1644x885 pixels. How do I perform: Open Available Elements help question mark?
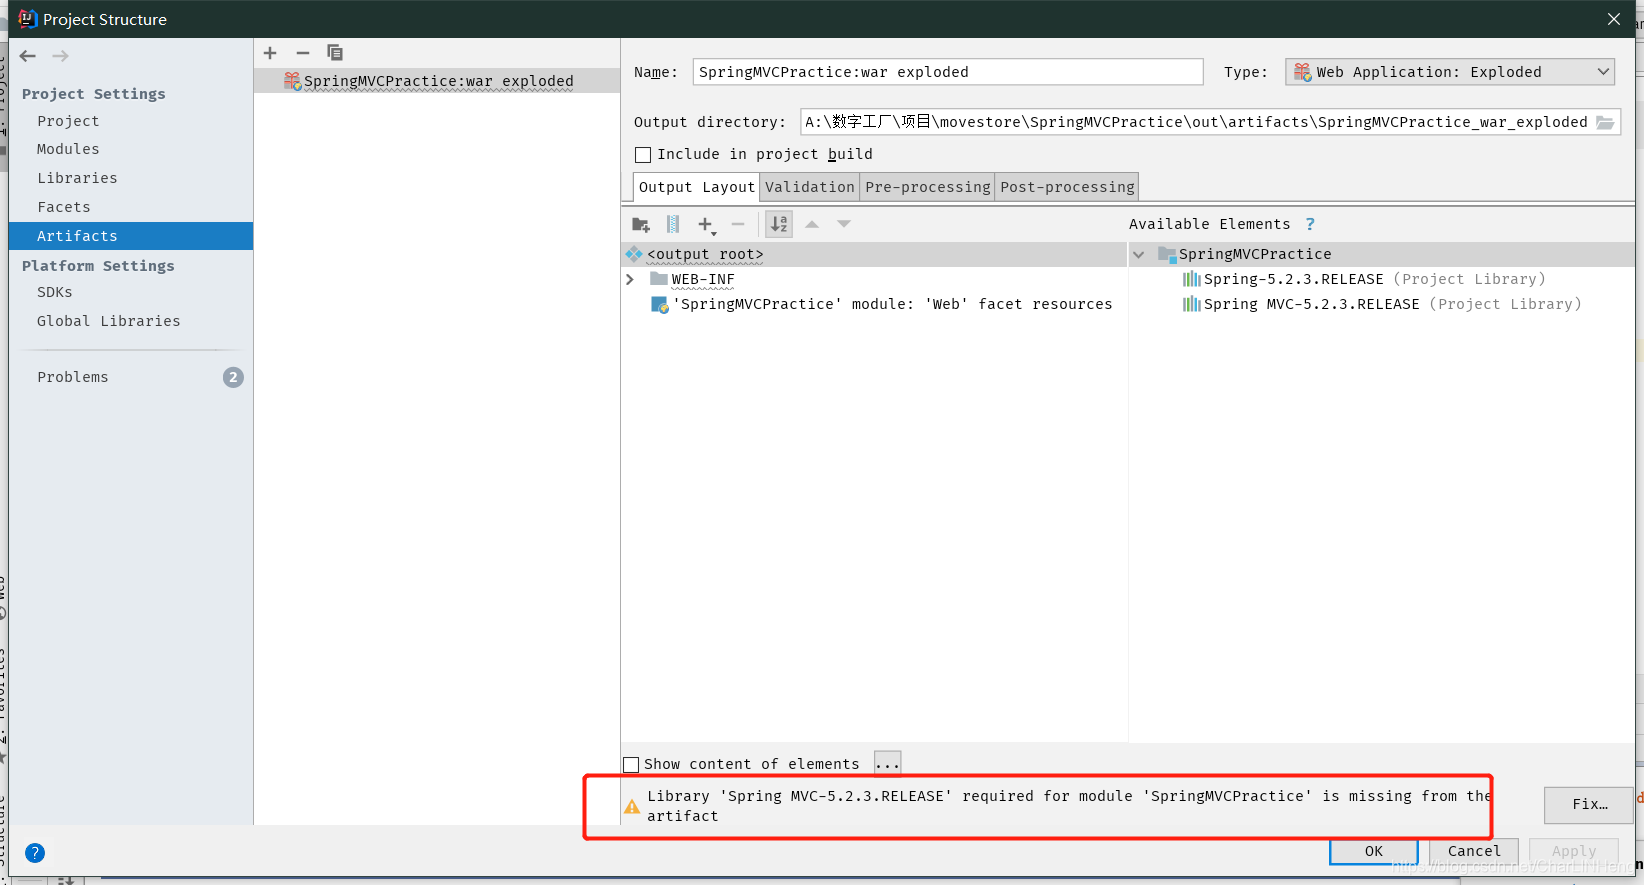[x=1310, y=224]
